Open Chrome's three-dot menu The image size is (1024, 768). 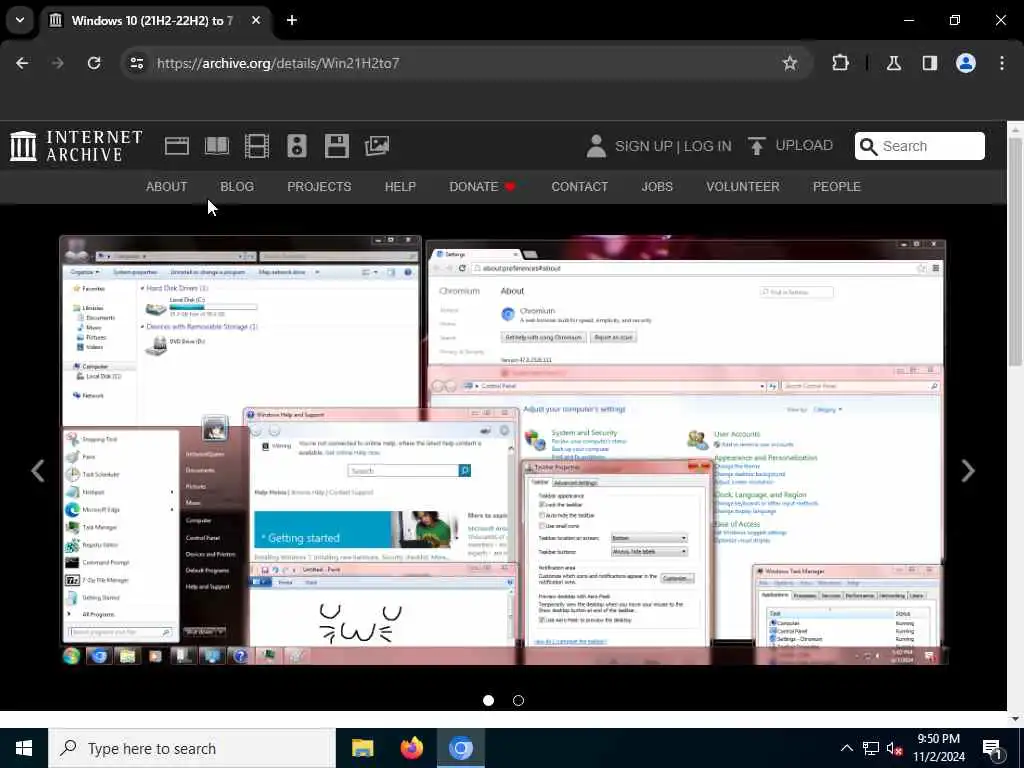click(1002, 63)
